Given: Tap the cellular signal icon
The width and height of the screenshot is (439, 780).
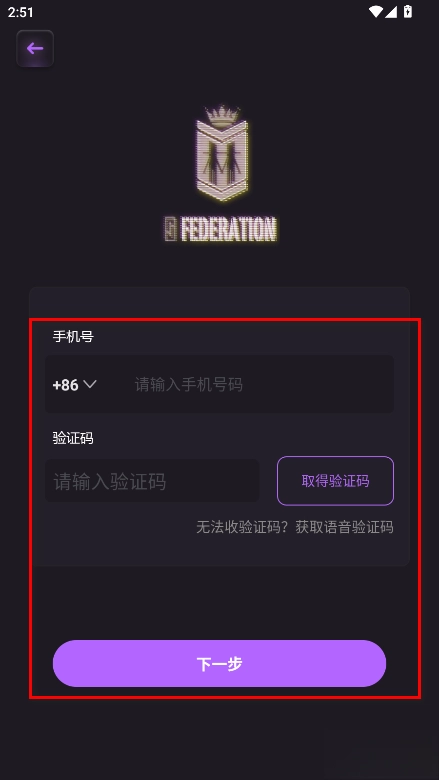Looking at the screenshot, I should click(391, 11).
